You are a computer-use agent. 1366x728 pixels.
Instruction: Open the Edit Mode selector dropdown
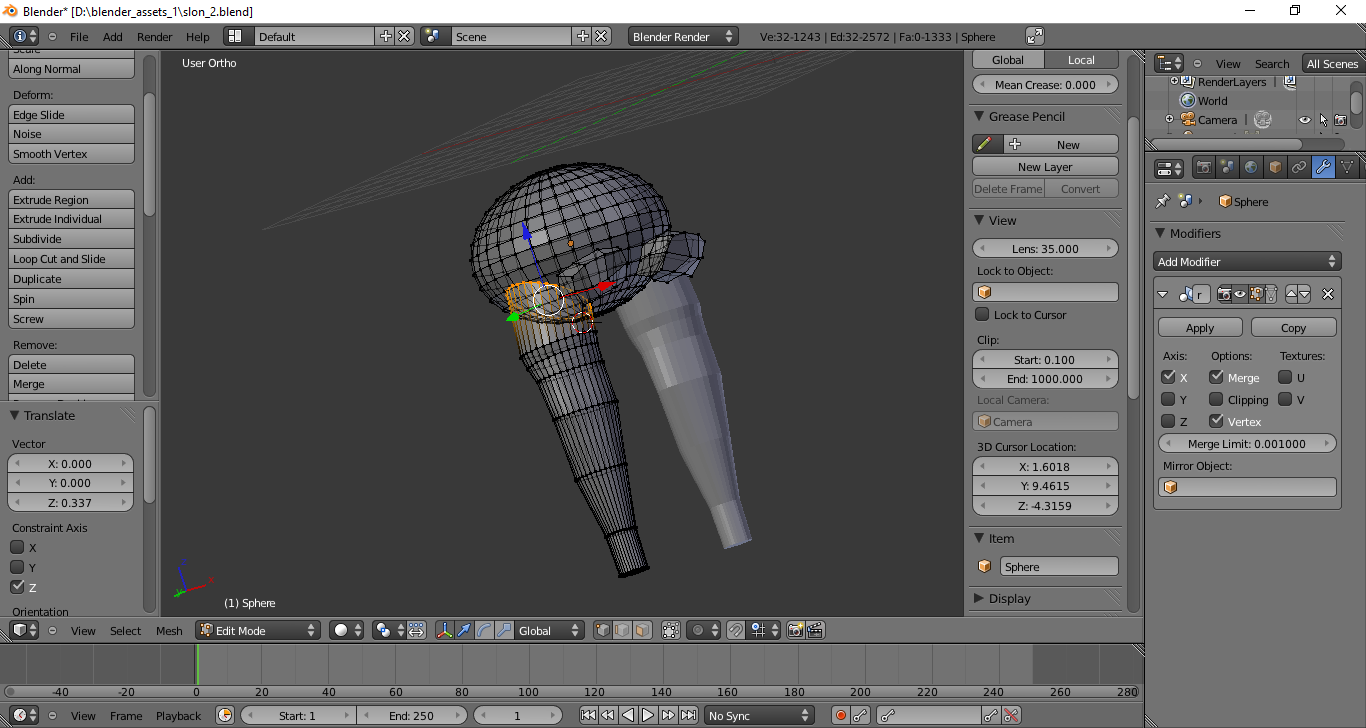pos(257,630)
